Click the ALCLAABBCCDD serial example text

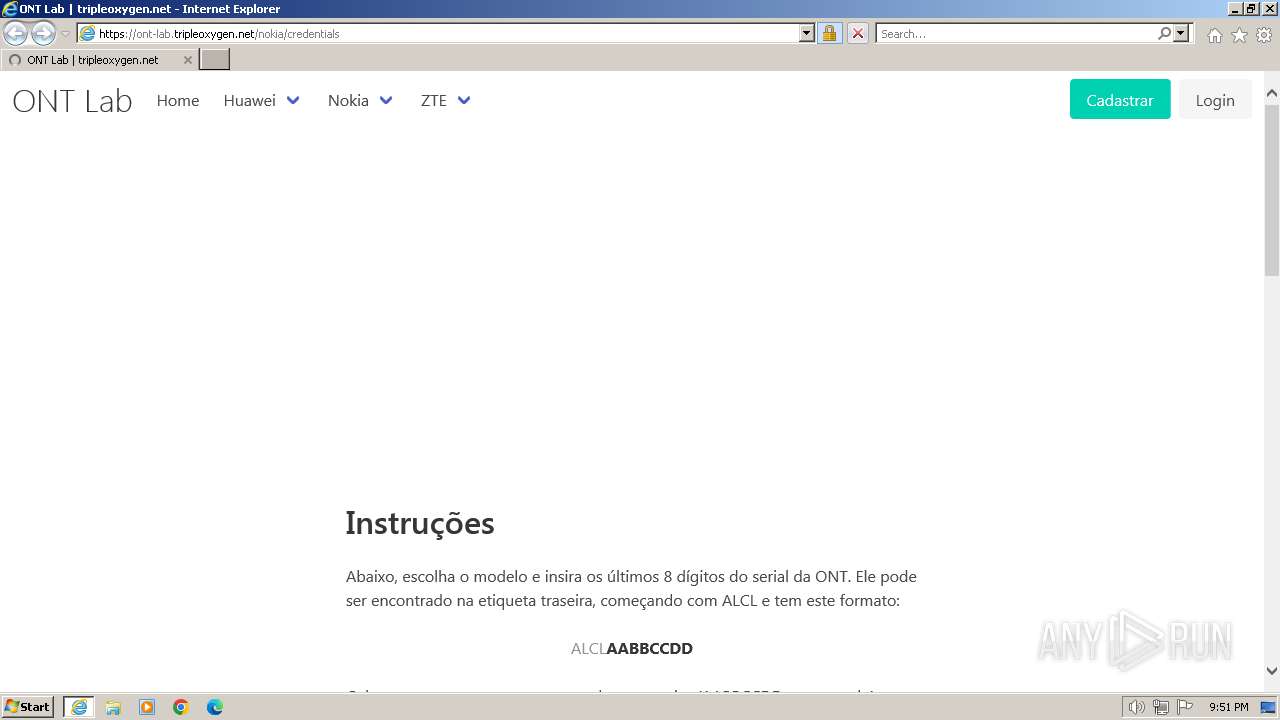[x=632, y=648]
